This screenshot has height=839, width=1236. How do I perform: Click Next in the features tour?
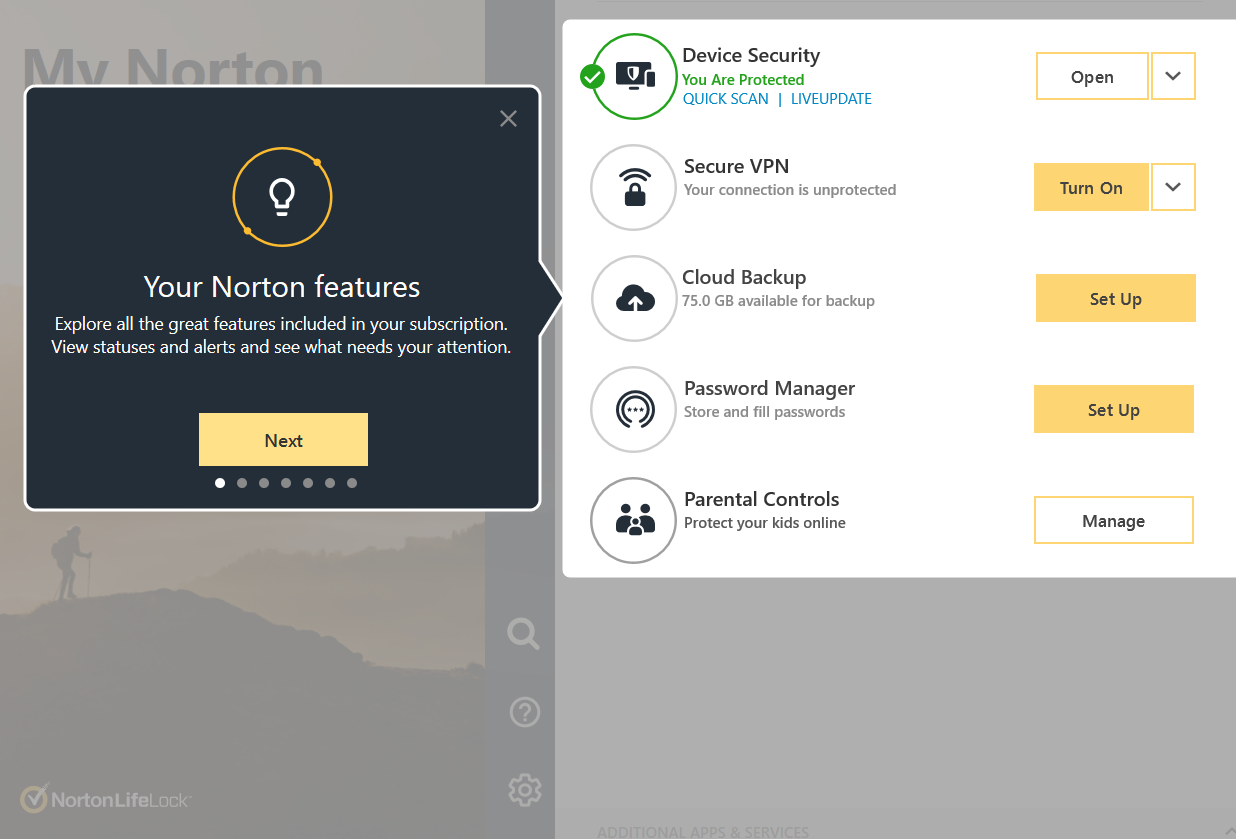pyautogui.click(x=283, y=440)
